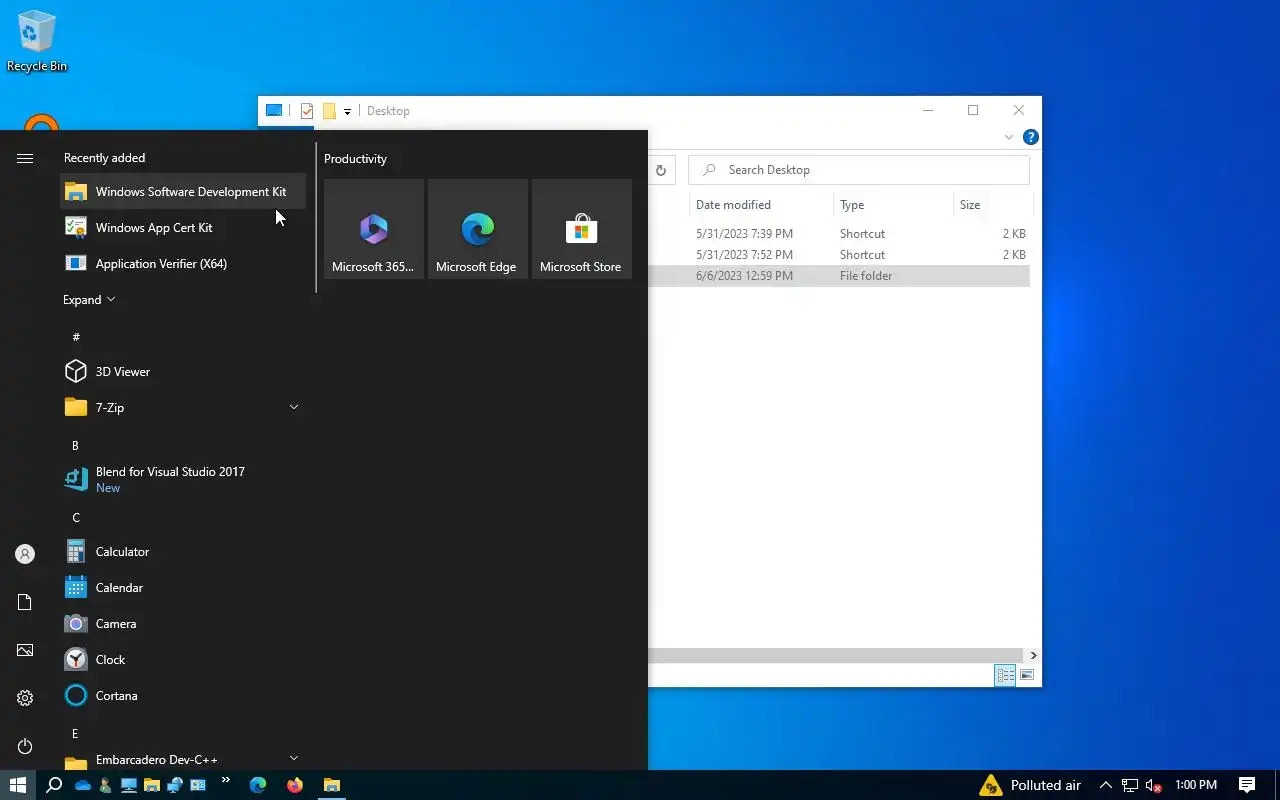Click the E letter header in app list

tap(75, 733)
